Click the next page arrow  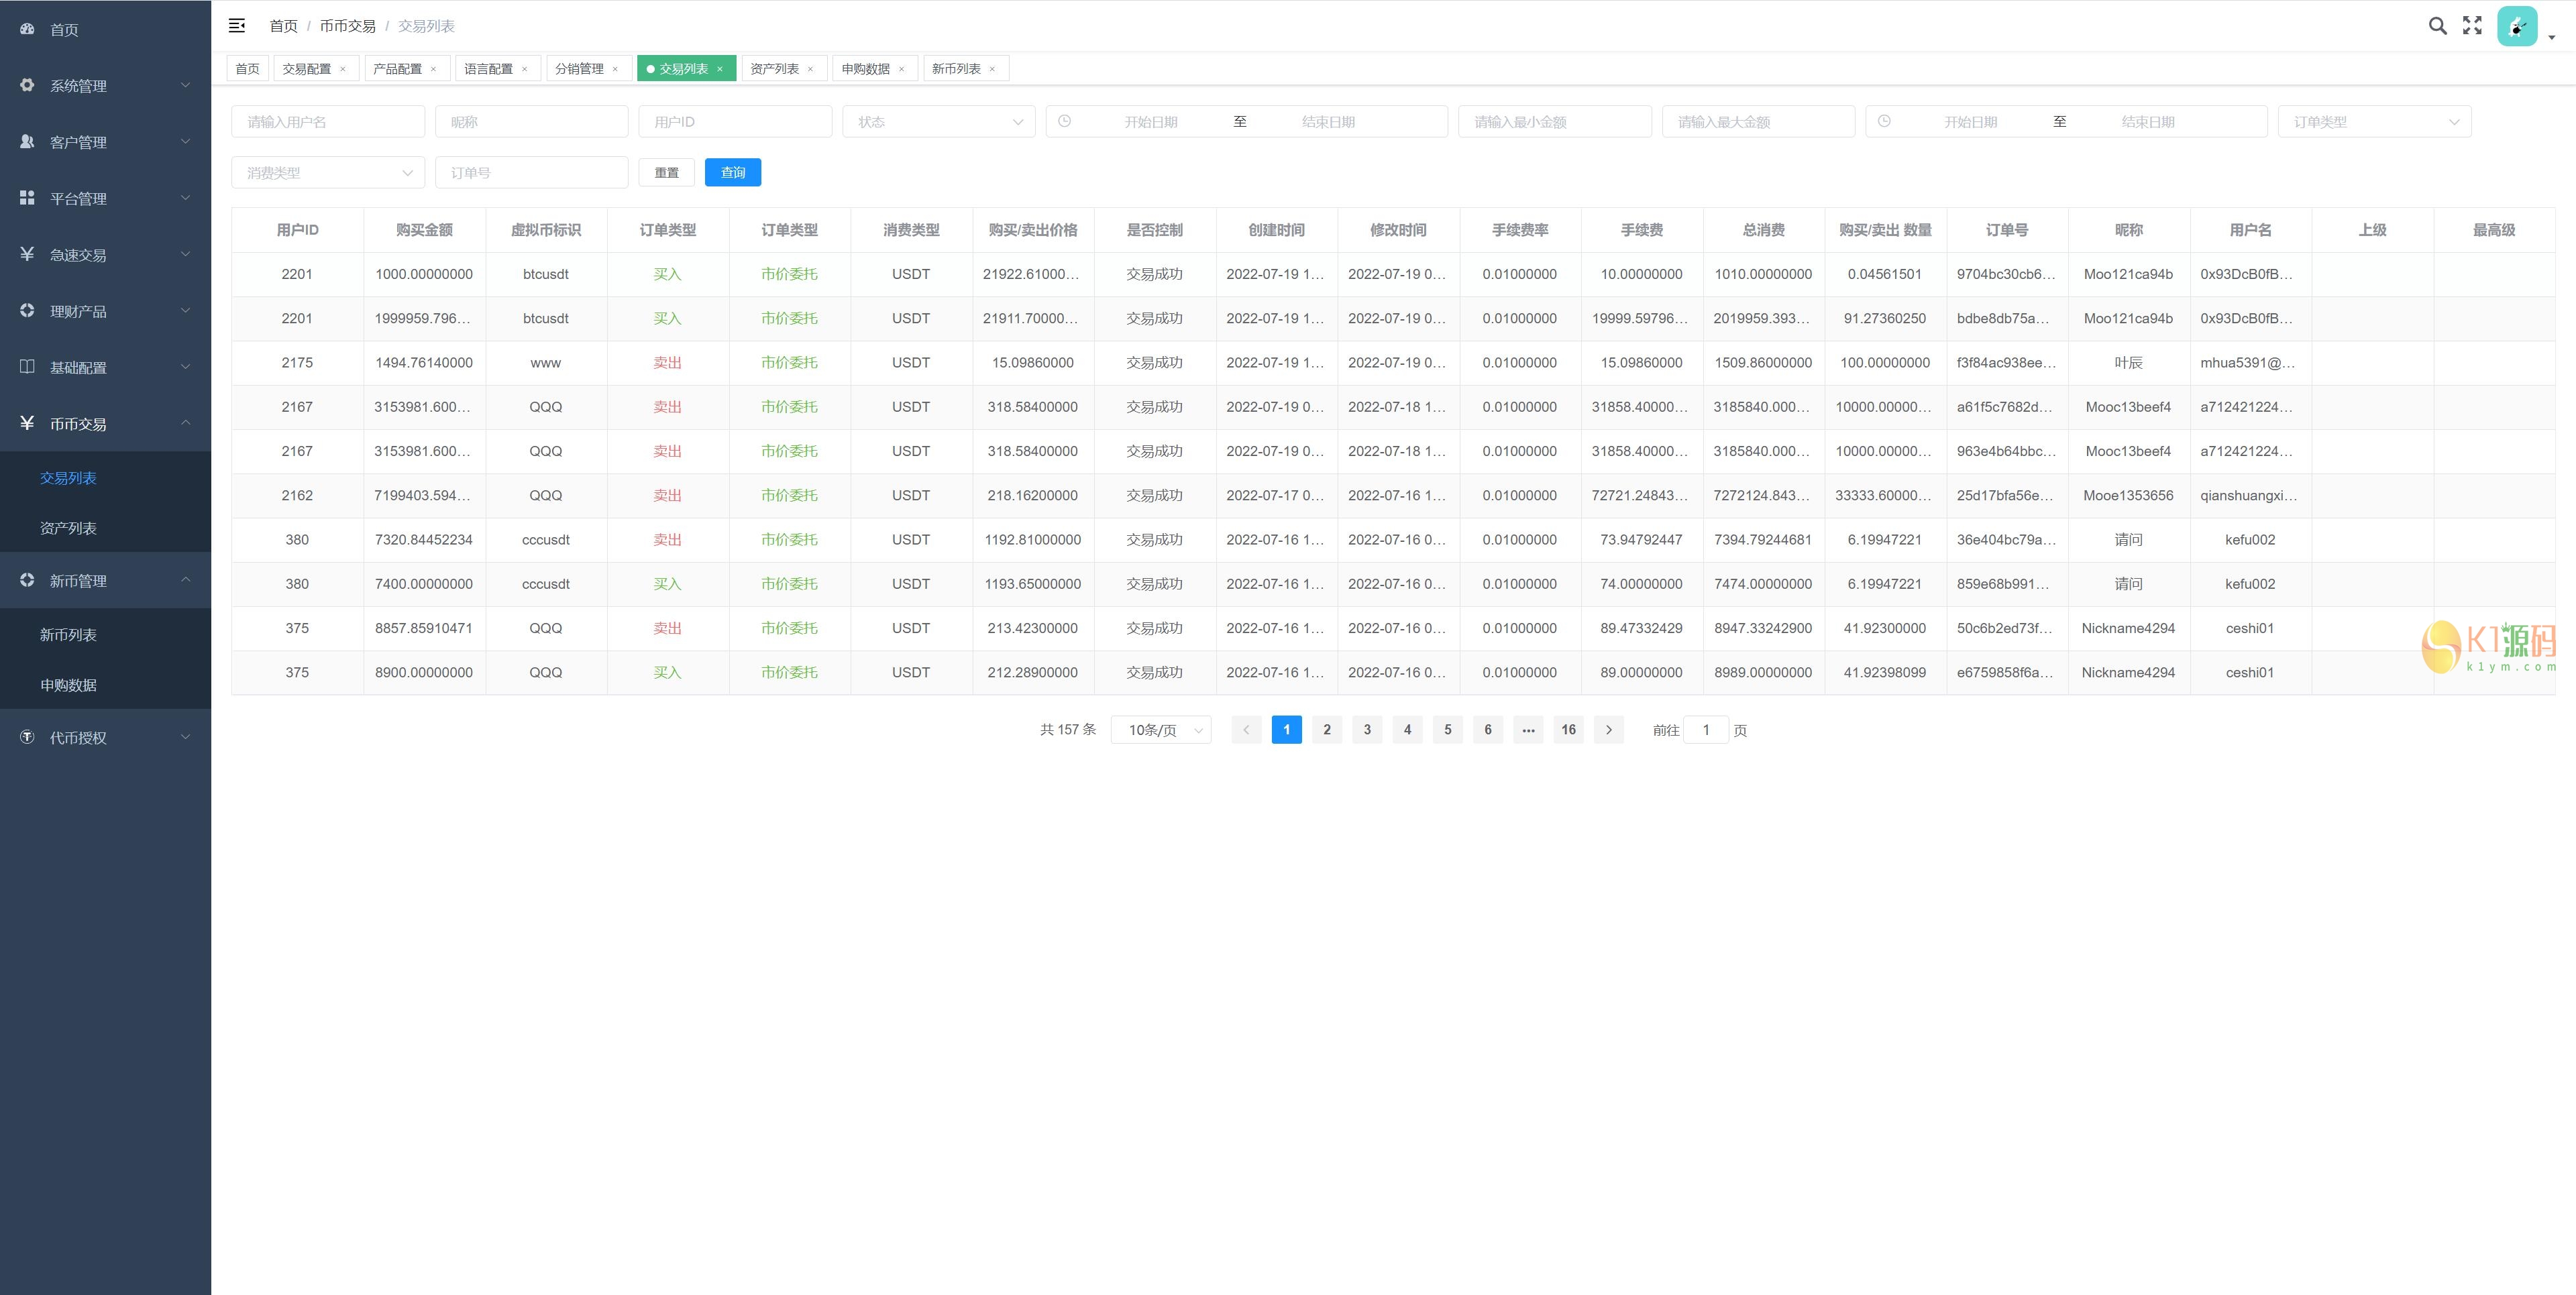tap(1608, 730)
